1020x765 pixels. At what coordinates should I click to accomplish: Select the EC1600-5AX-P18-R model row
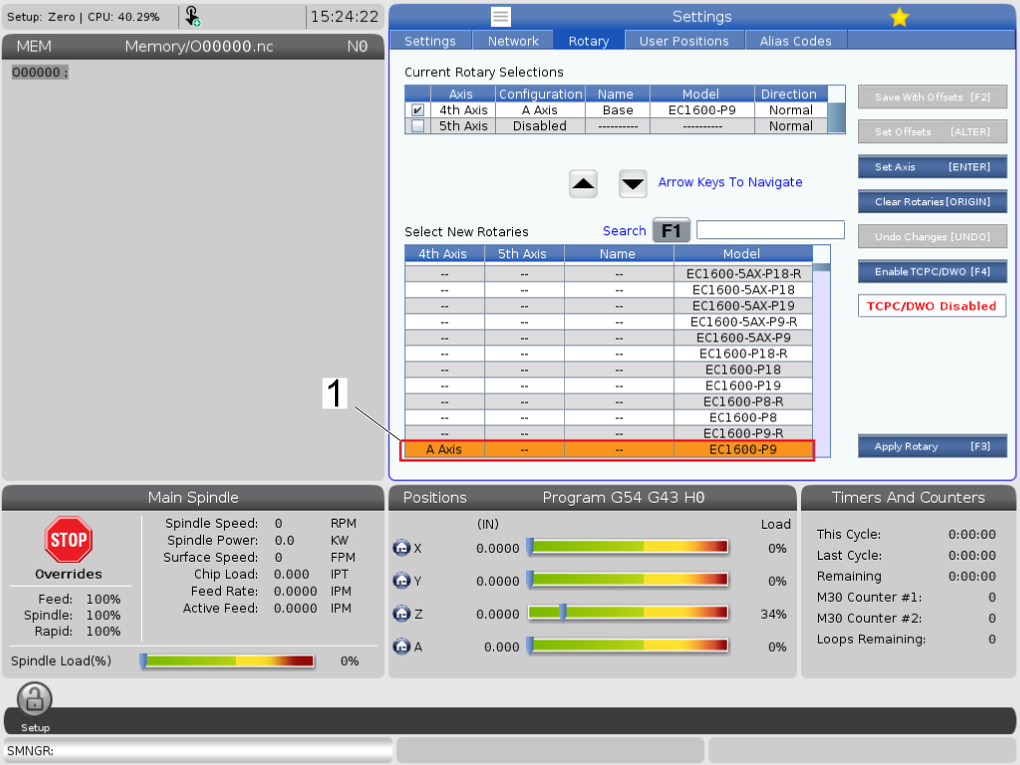point(609,274)
